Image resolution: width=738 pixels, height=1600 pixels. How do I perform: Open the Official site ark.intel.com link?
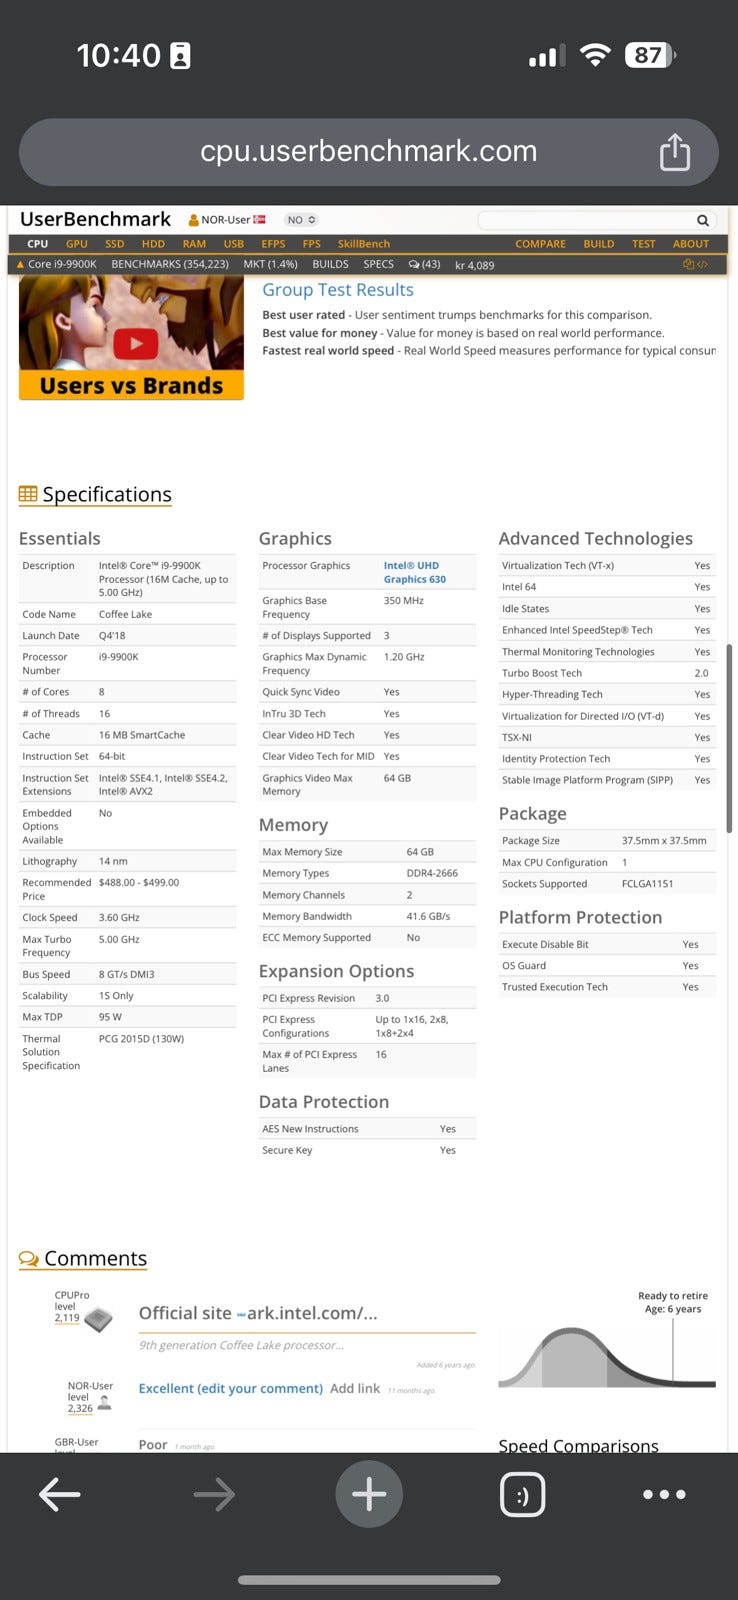[258, 1313]
